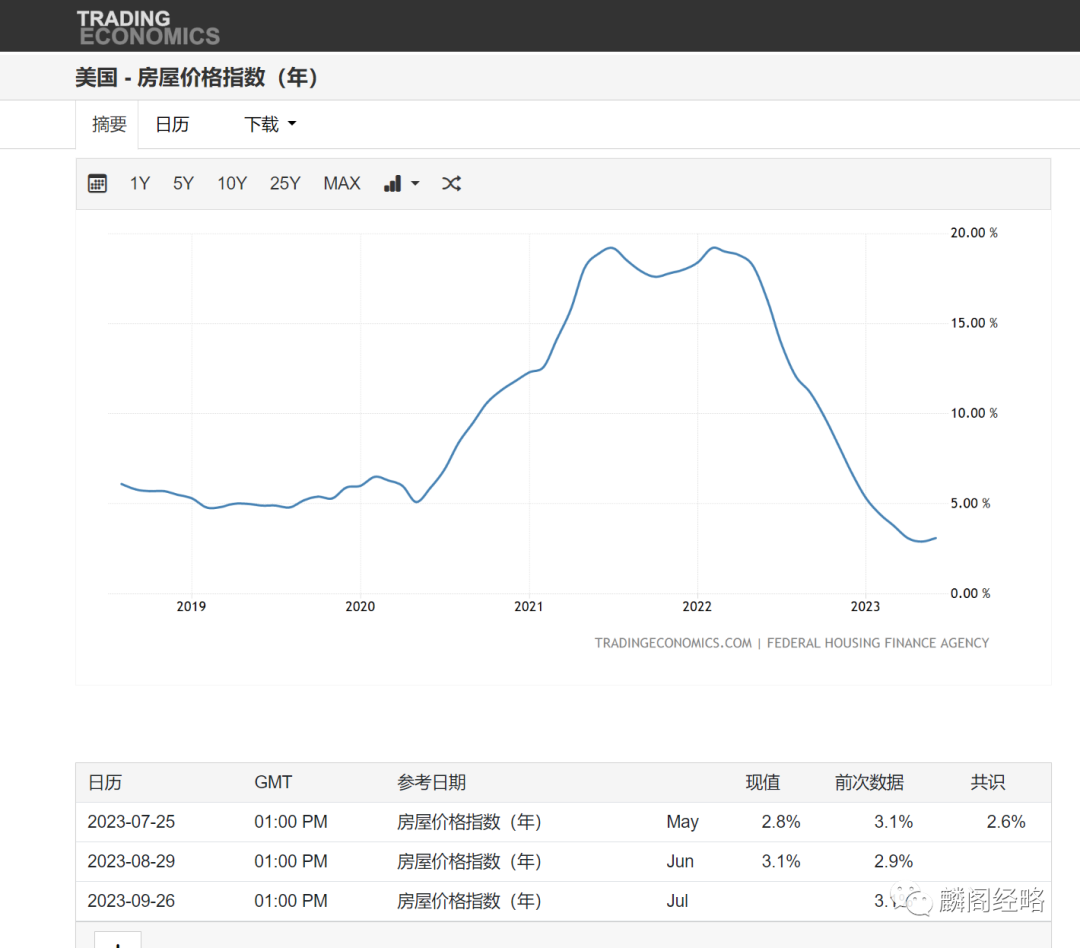Click the GMT column header
This screenshot has height=948, width=1080.
pyautogui.click(x=273, y=783)
